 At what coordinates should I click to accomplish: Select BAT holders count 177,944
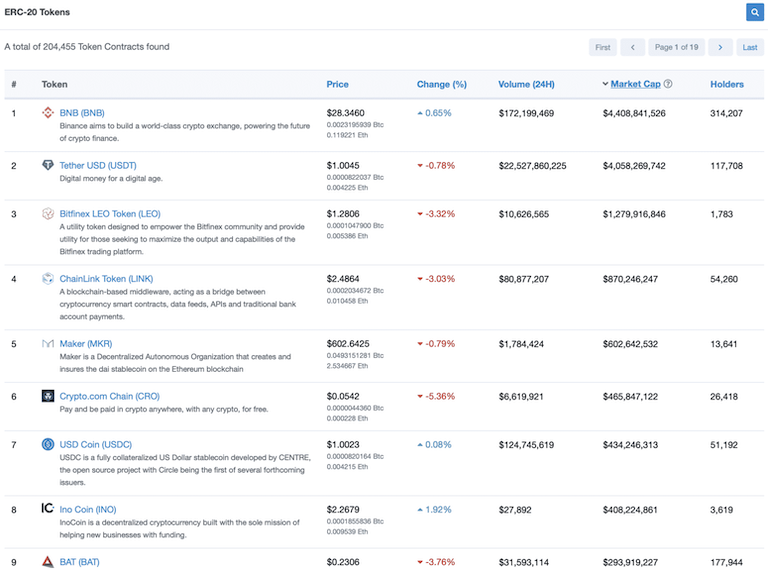coord(726,562)
